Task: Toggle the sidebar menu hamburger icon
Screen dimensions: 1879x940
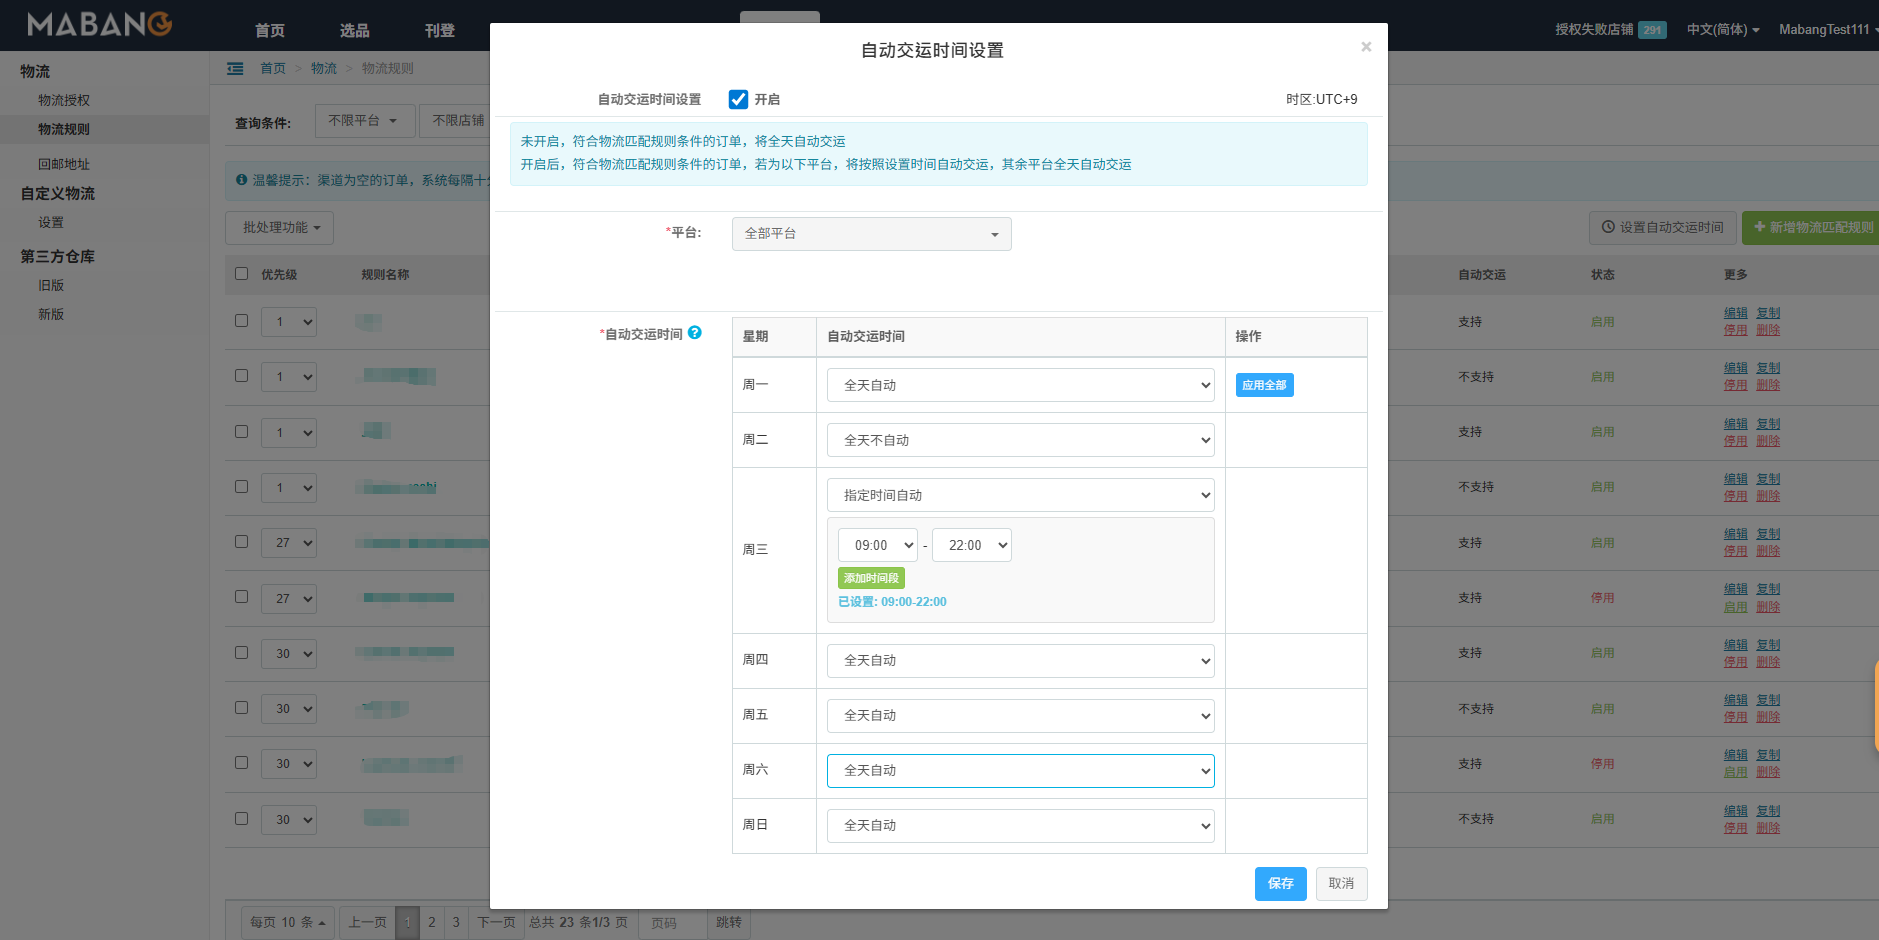Action: pos(235,69)
